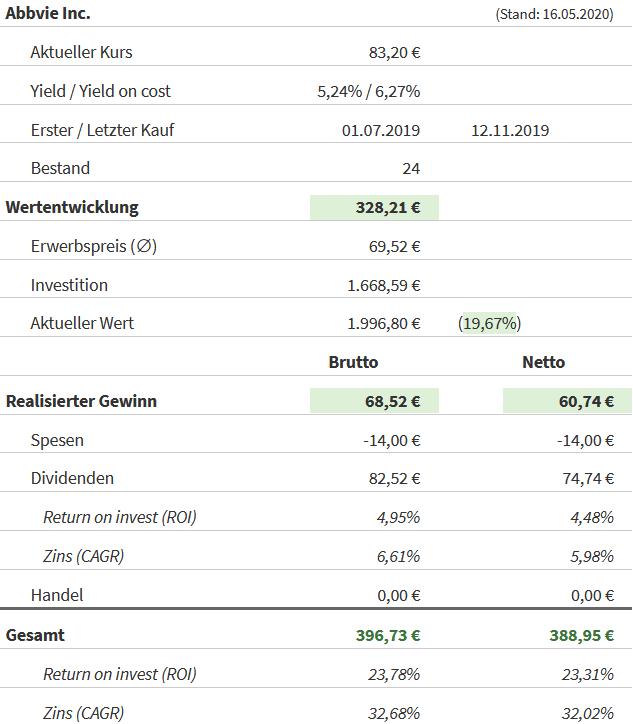
Task: Select the Handel row label
Action: pos(57,595)
